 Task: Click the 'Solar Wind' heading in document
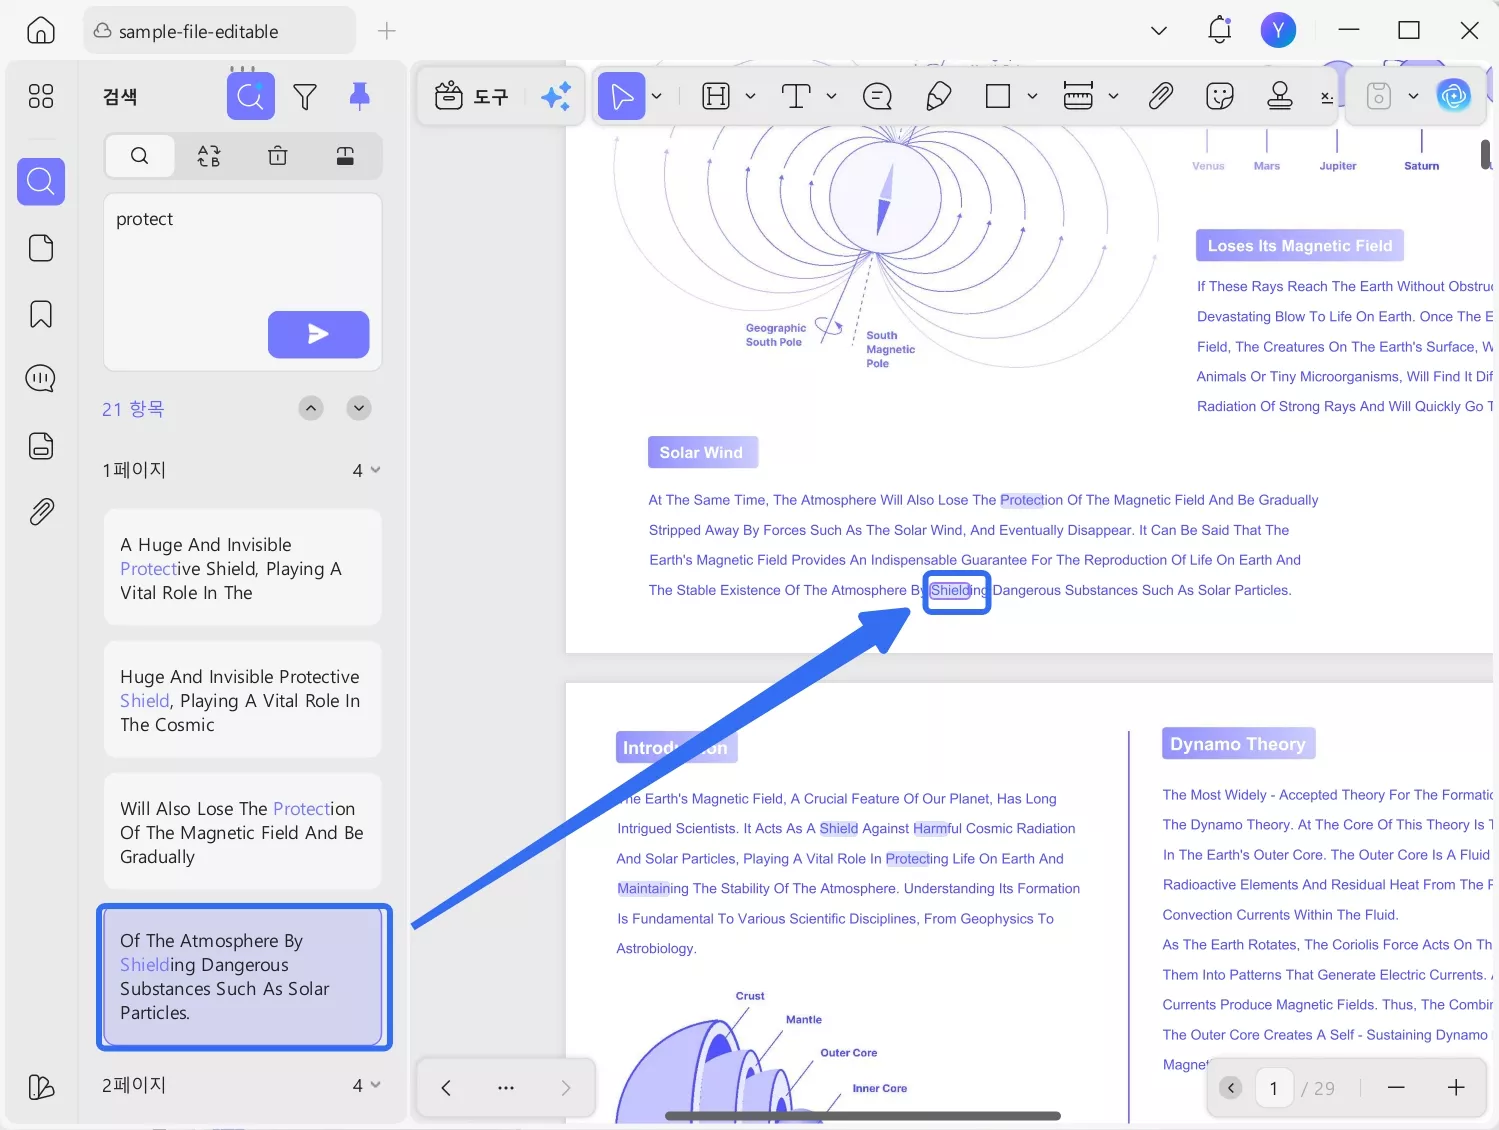coord(702,452)
